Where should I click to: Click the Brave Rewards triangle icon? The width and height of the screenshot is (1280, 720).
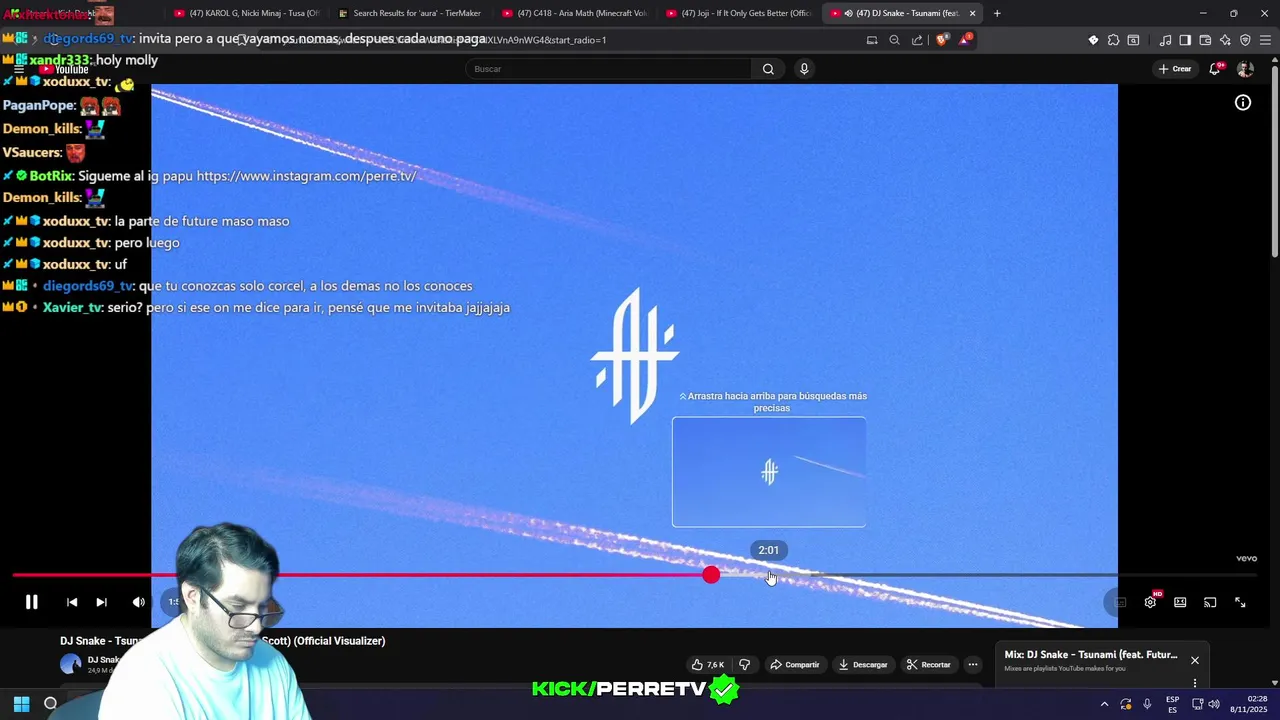[965, 40]
